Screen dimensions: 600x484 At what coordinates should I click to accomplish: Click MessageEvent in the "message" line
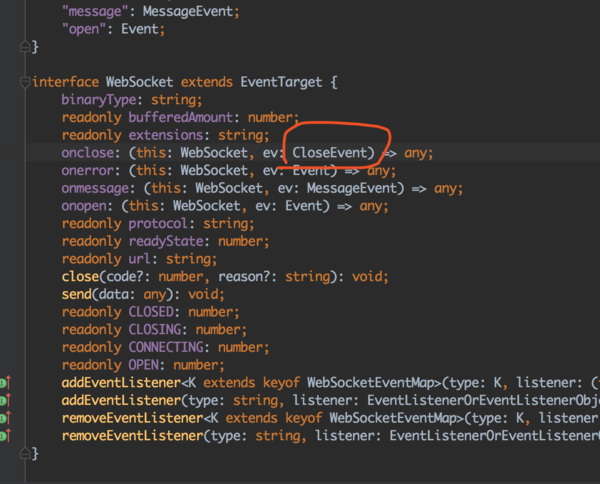point(188,11)
